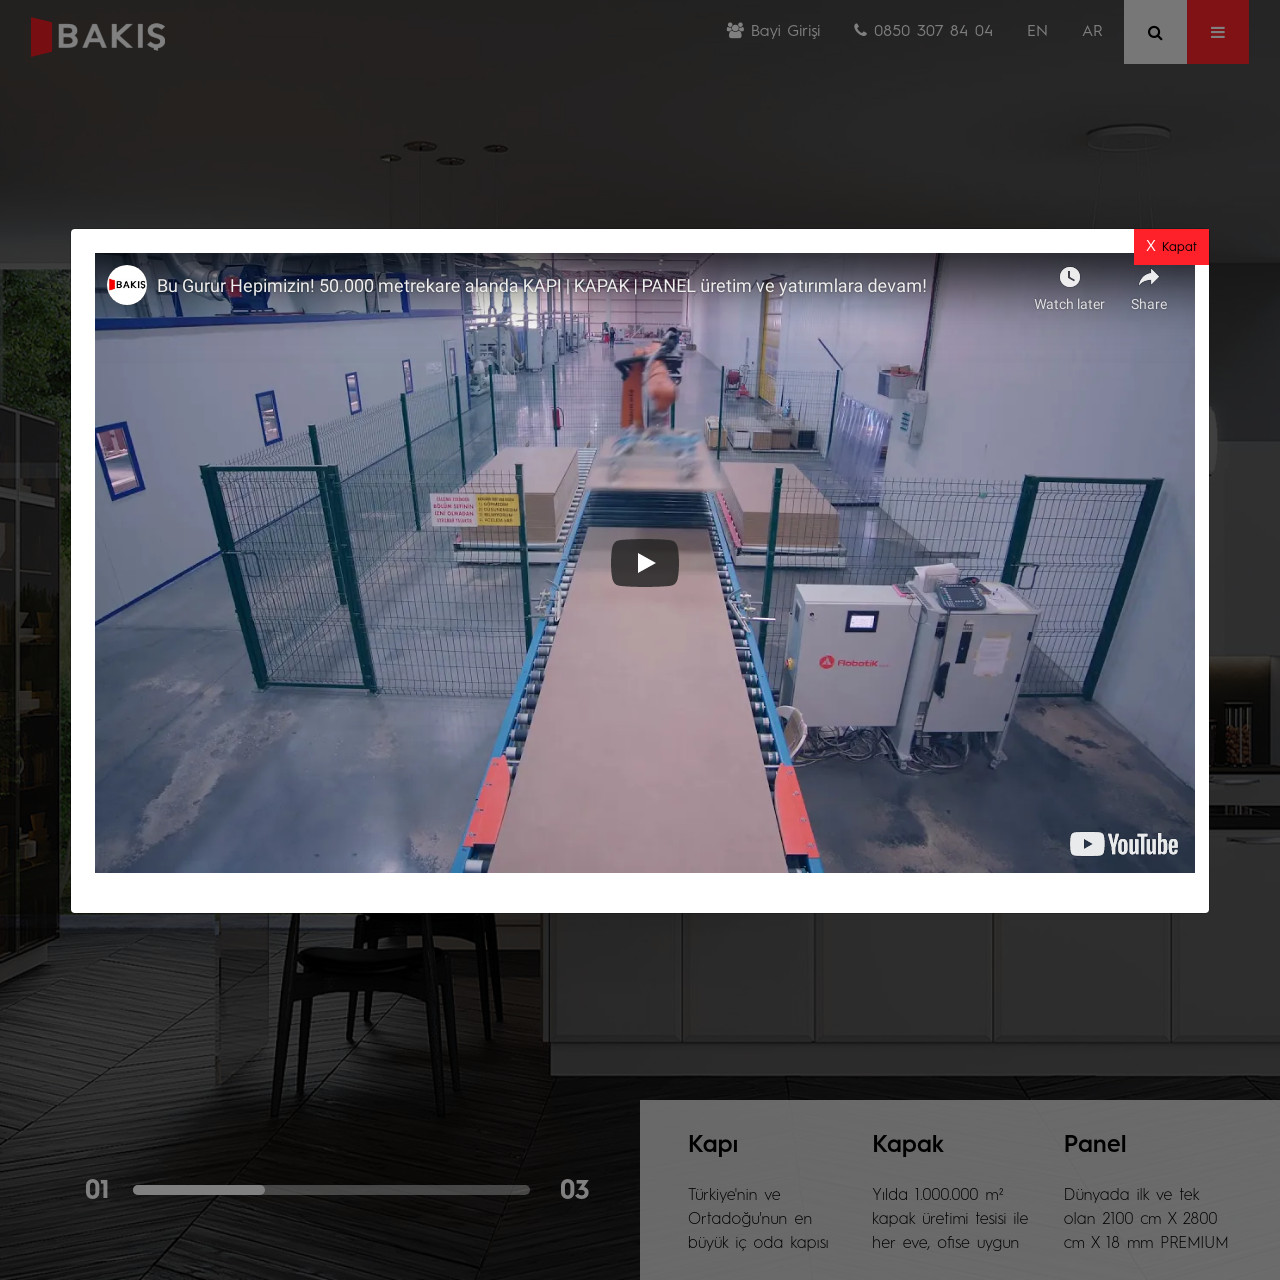Open the Bayi Girişi dealer login link
This screenshot has height=1280, width=1280.
785,31
